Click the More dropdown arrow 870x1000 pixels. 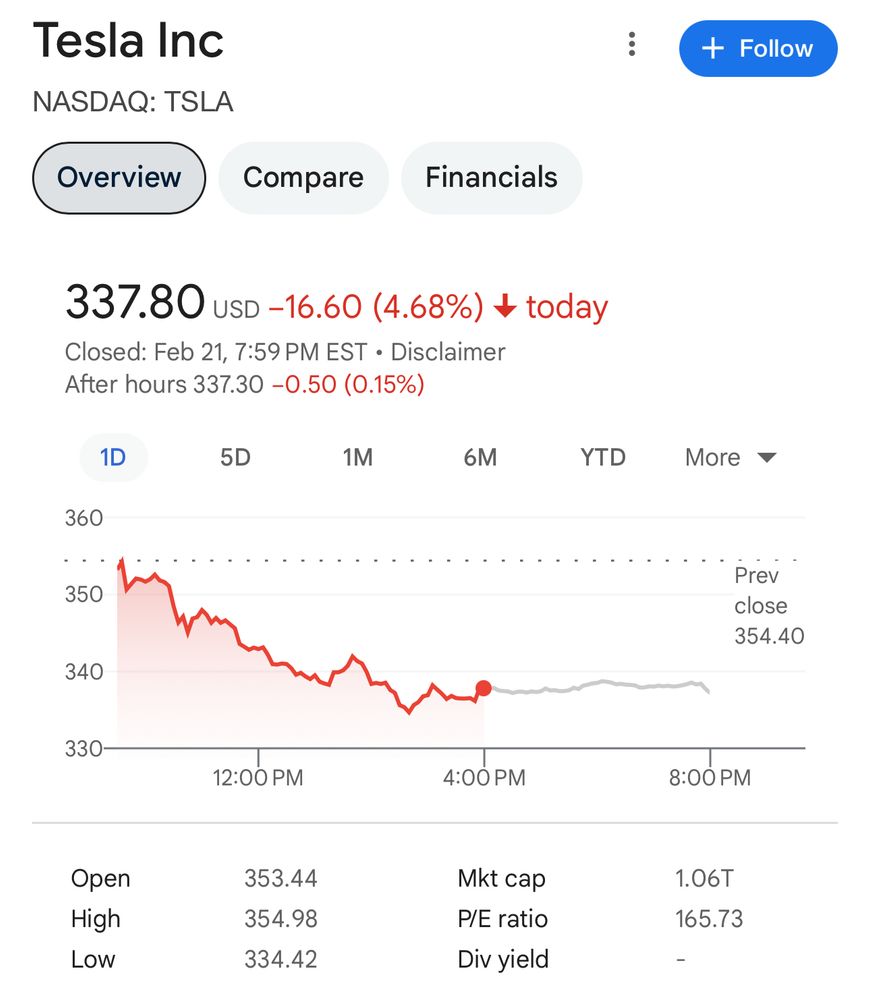pos(767,458)
